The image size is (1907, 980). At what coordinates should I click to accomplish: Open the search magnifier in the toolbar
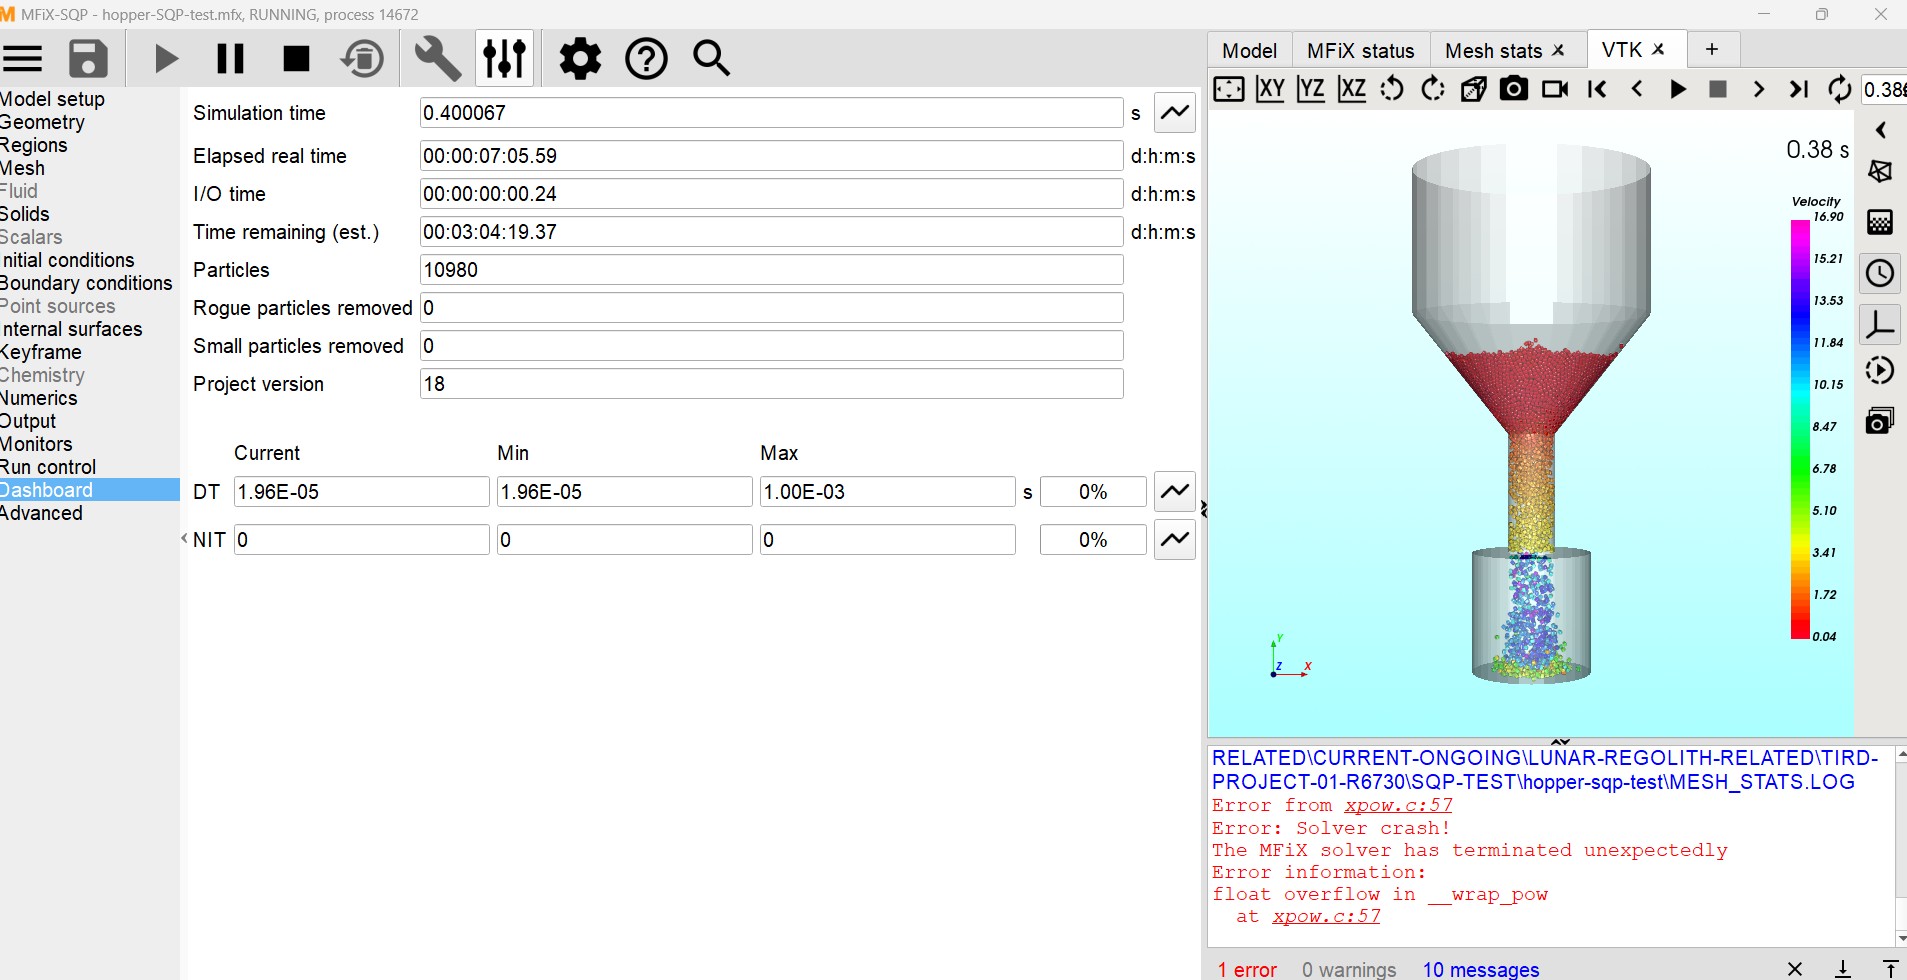[711, 59]
